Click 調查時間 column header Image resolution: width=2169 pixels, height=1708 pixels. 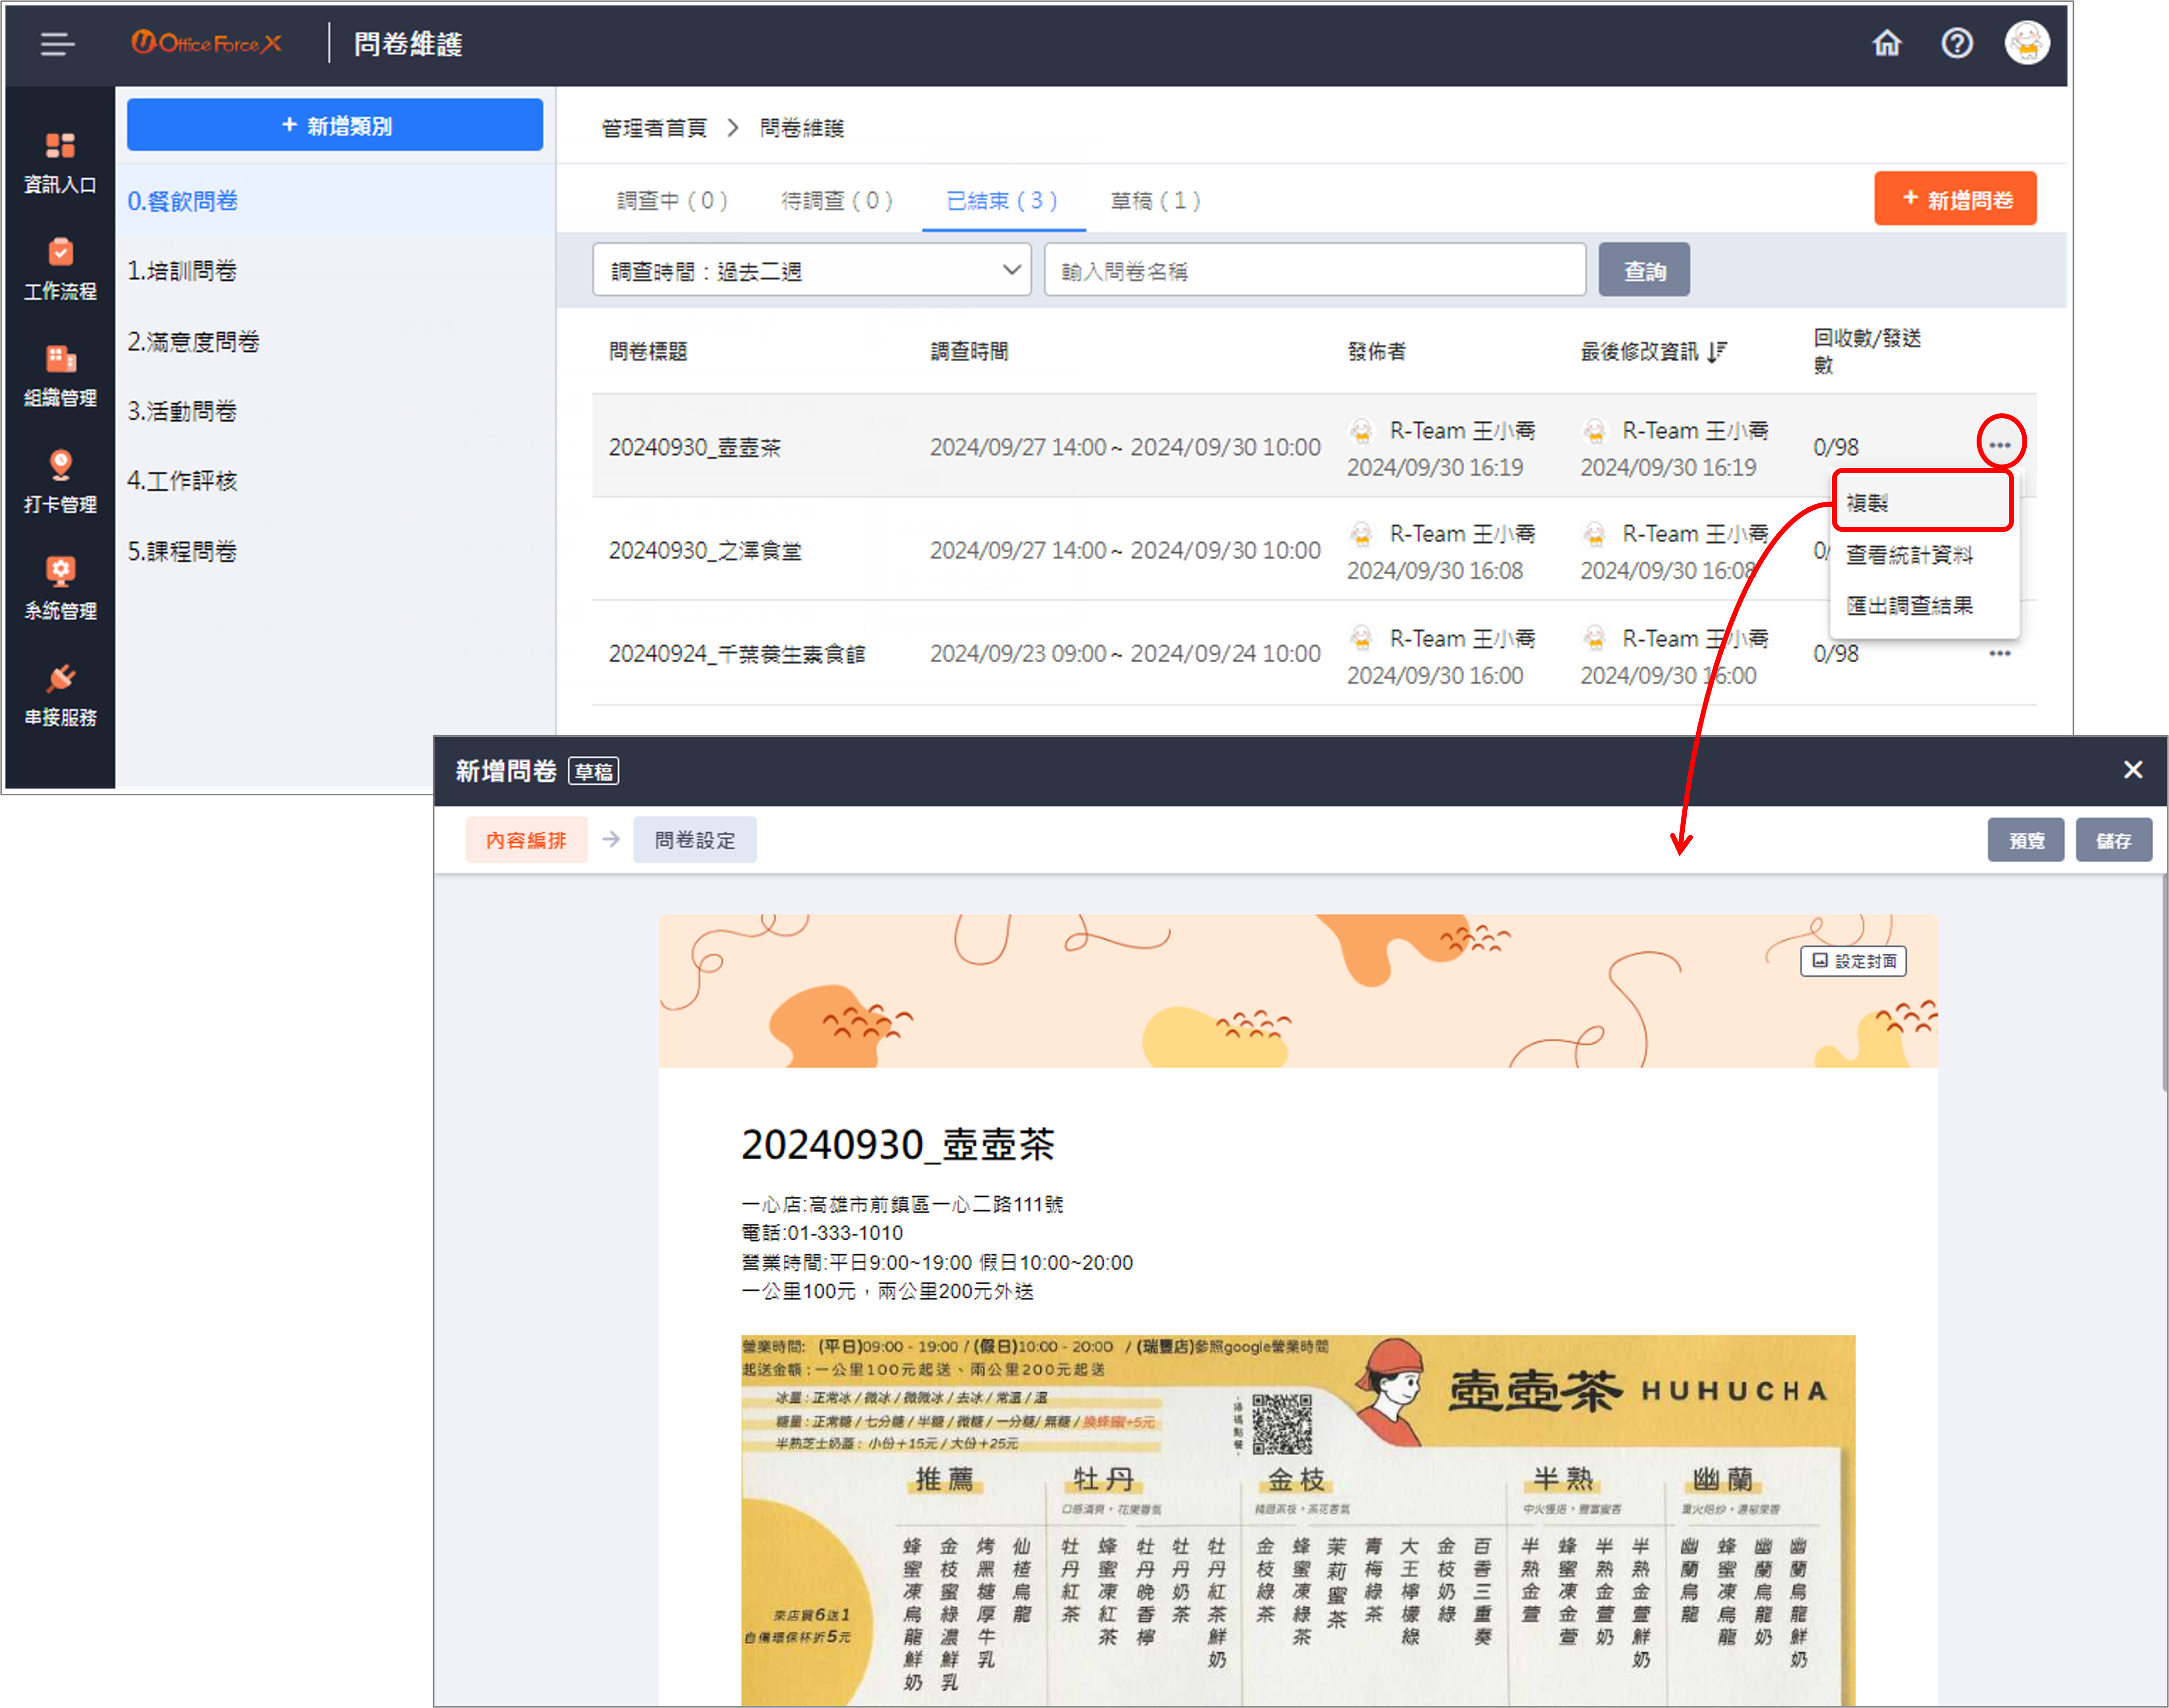click(x=969, y=351)
